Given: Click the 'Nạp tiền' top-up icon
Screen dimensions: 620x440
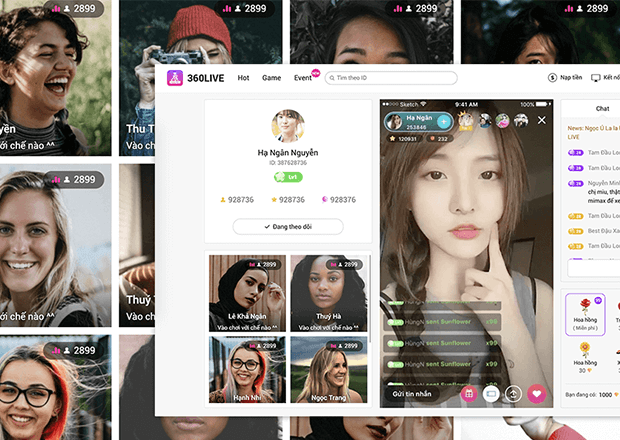Looking at the screenshot, I should (553, 78).
